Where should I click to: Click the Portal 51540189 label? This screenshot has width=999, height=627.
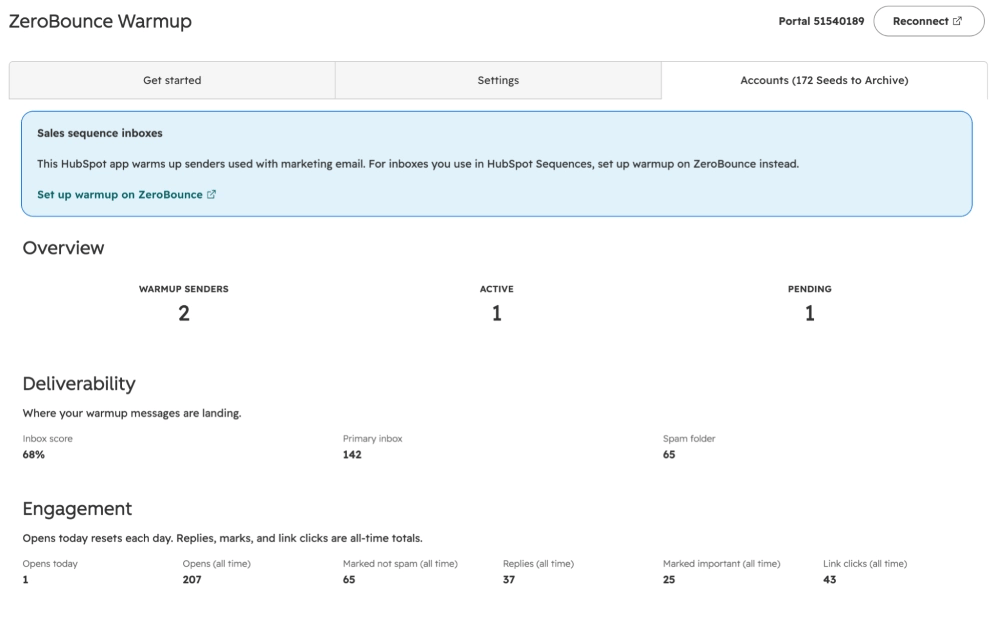point(821,21)
